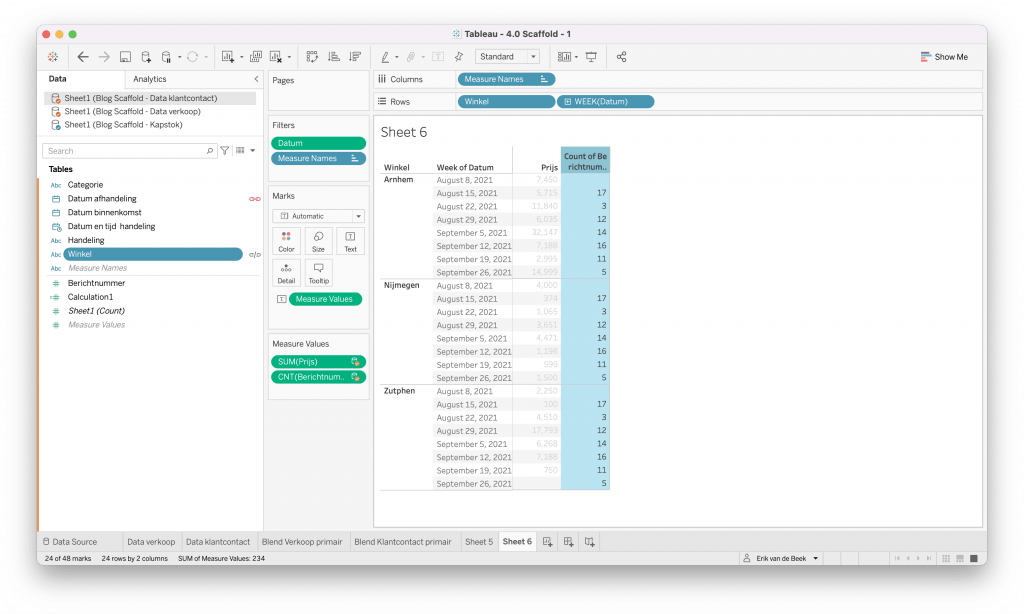Image resolution: width=1024 pixels, height=614 pixels.
Task: Click the Sort ascending toolbar icon
Action: pos(333,57)
